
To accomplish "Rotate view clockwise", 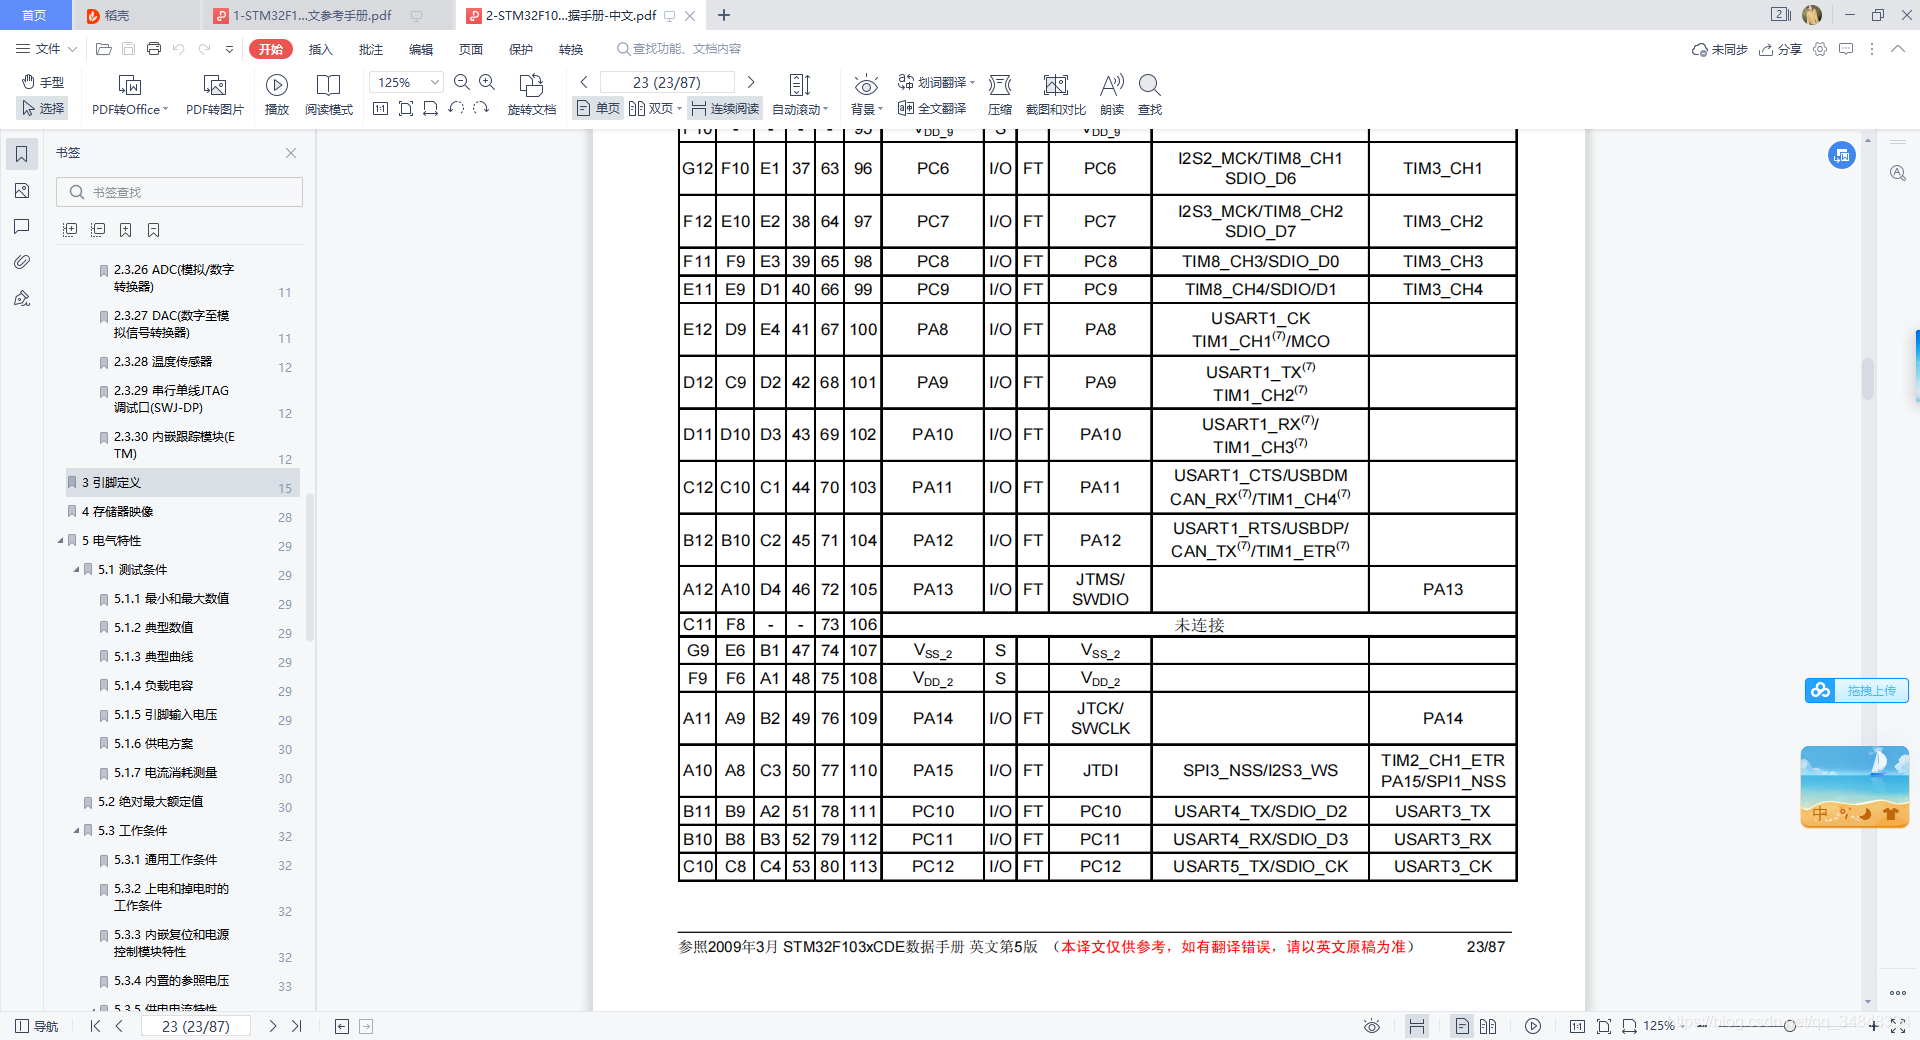I will (481, 108).
